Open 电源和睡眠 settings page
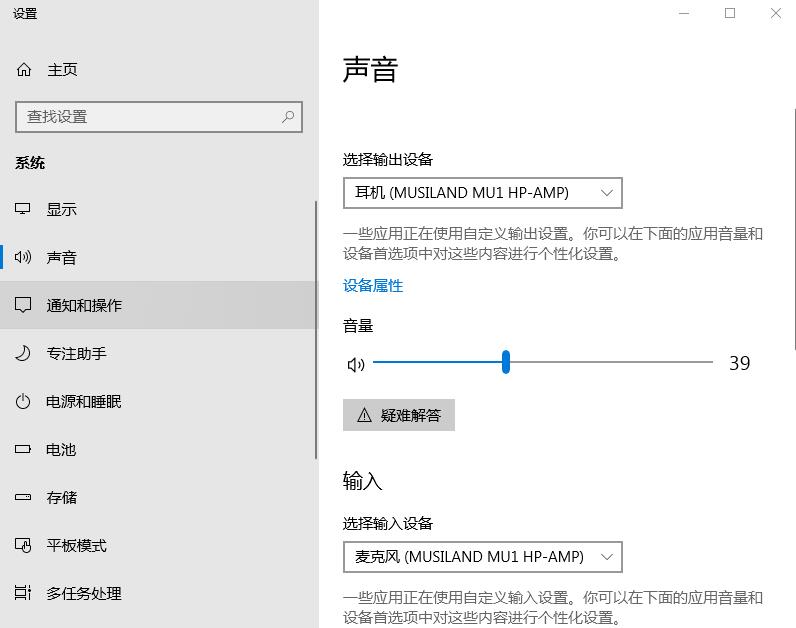 [x=83, y=401]
